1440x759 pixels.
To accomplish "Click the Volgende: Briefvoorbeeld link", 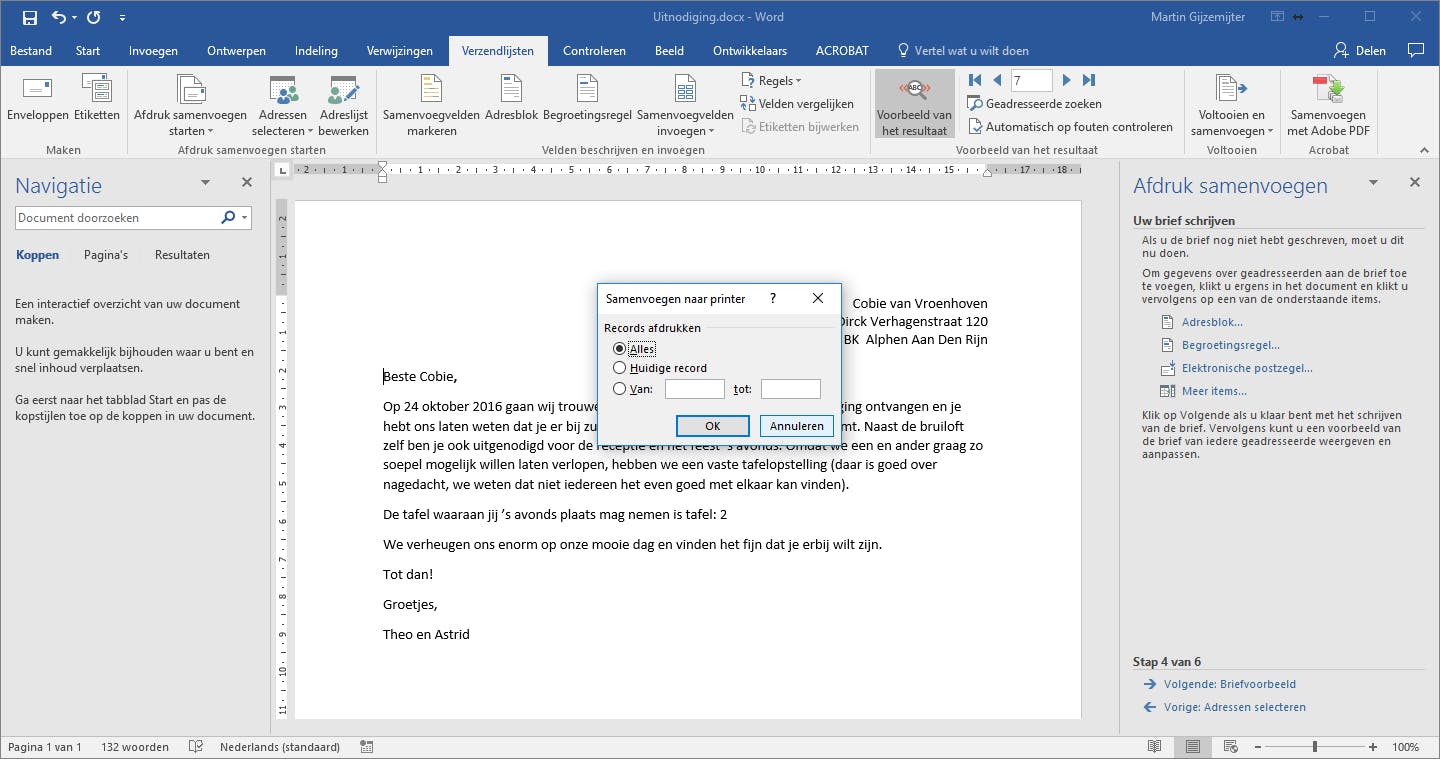I will (x=1229, y=684).
